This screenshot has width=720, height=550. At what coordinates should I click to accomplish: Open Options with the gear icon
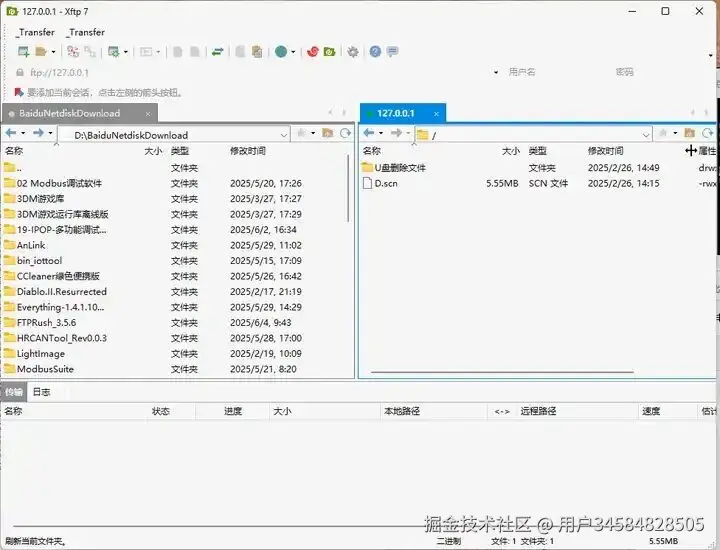(x=353, y=52)
